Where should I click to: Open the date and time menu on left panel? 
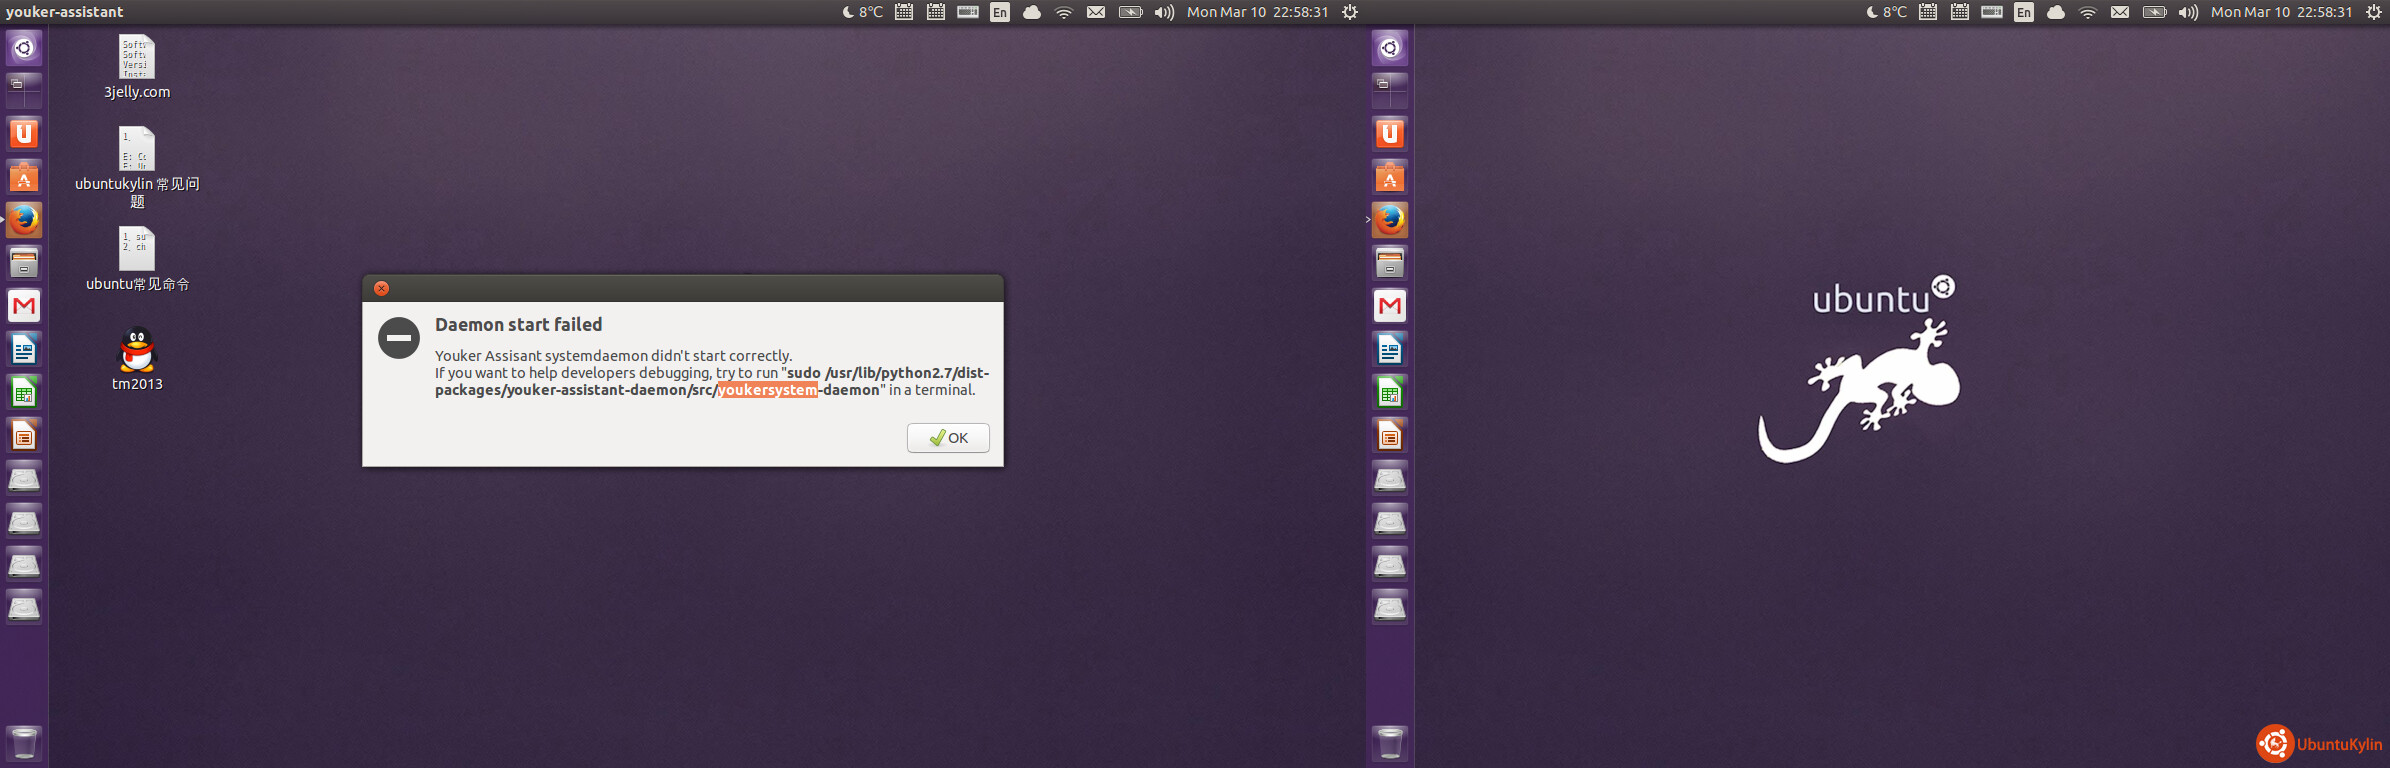1257,12
